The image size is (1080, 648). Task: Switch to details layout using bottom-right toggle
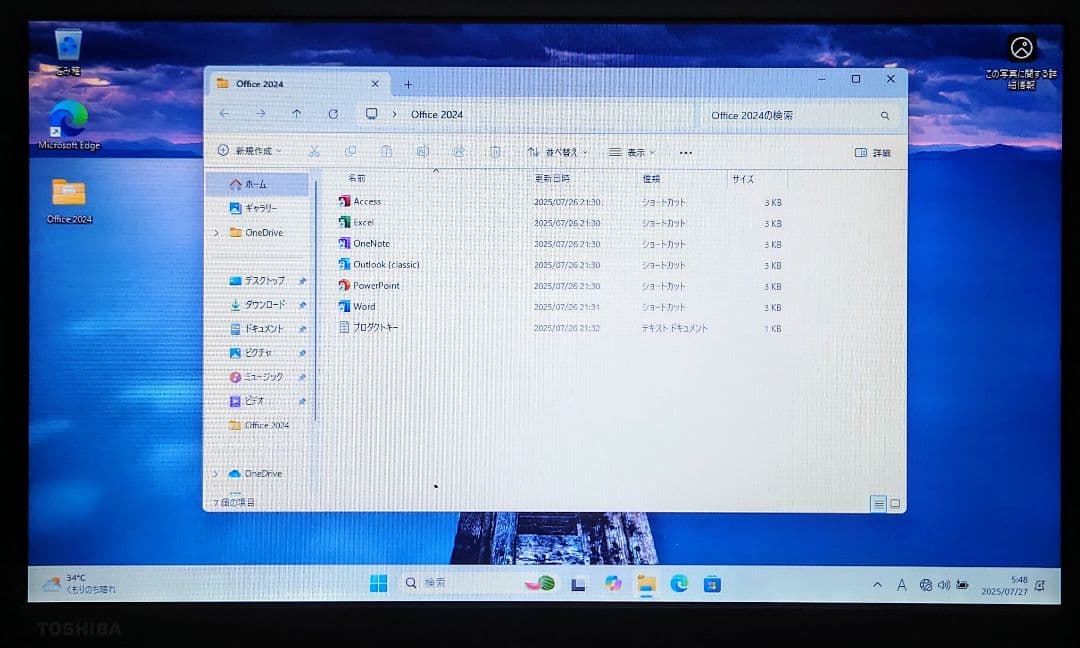879,504
